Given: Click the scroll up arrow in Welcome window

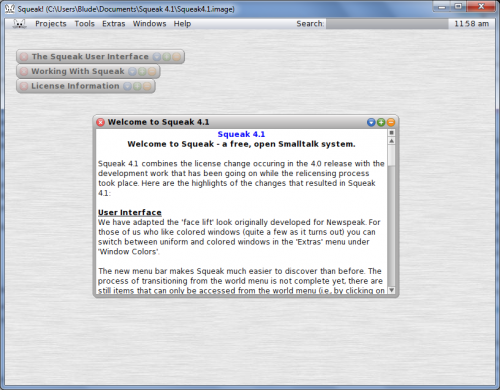Looking at the screenshot, I should pyautogui.click(x=392, y=141).
